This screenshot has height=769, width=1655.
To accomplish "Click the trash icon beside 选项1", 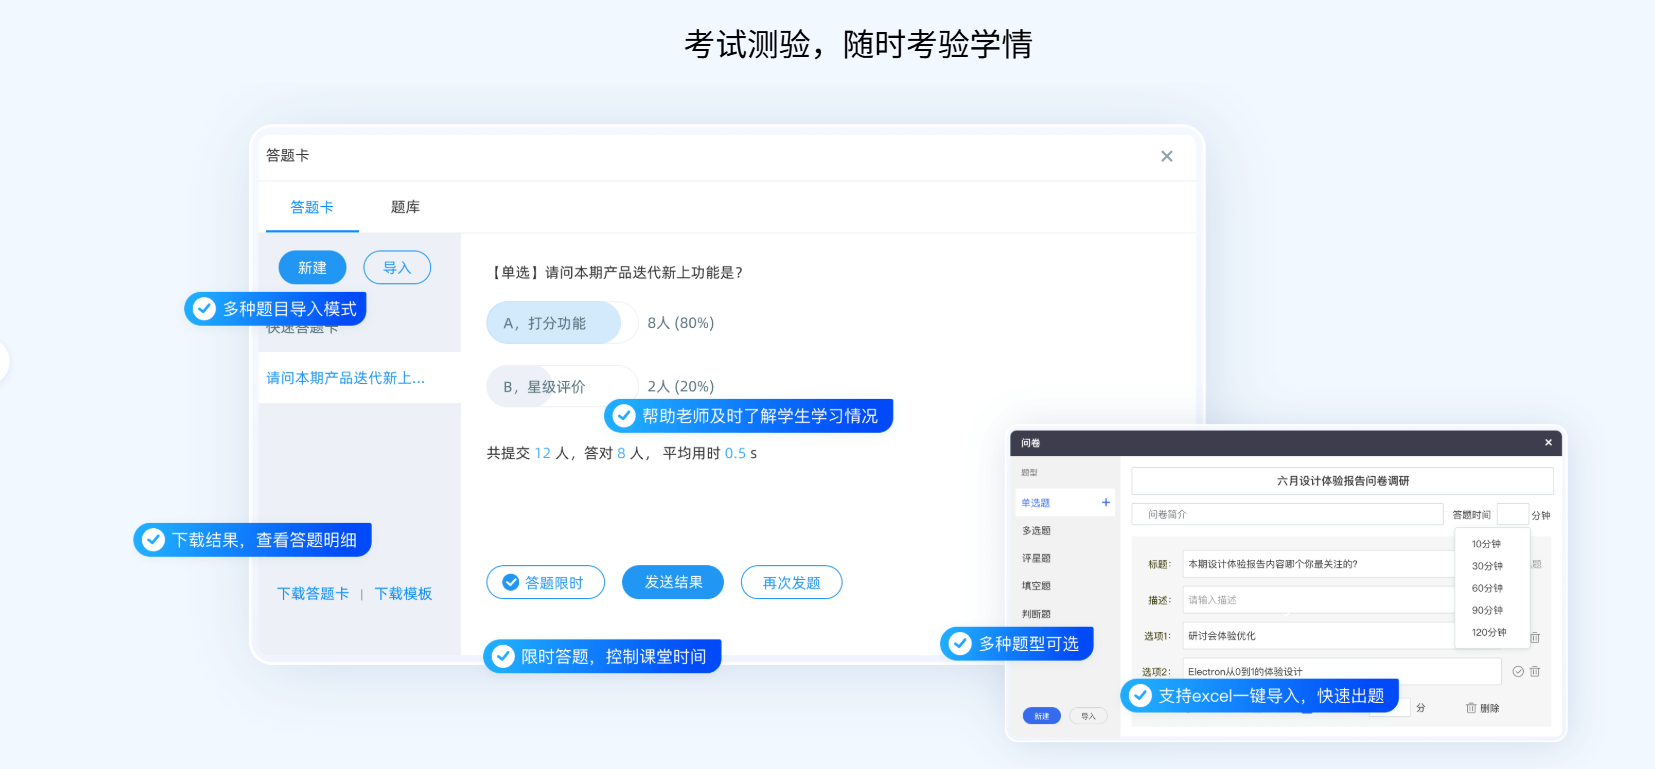I will (x=1535, y=637).
